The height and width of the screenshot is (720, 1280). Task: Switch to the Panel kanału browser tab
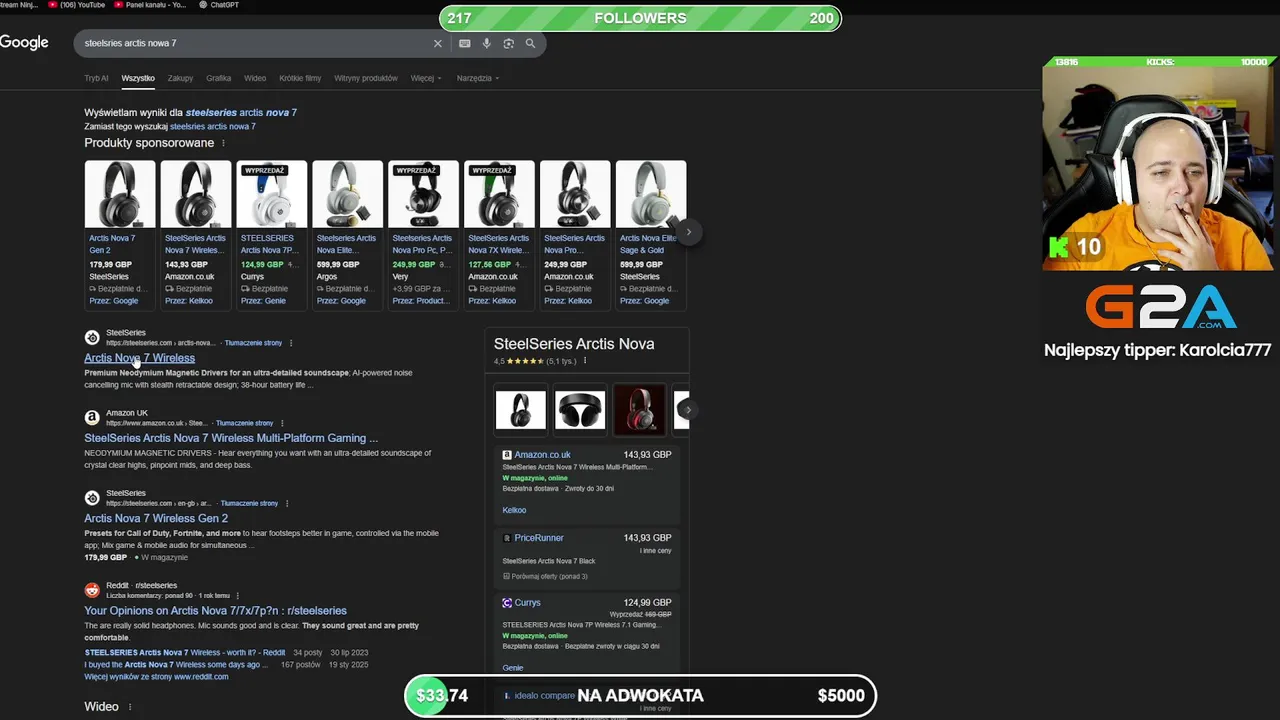pos(151,5)
